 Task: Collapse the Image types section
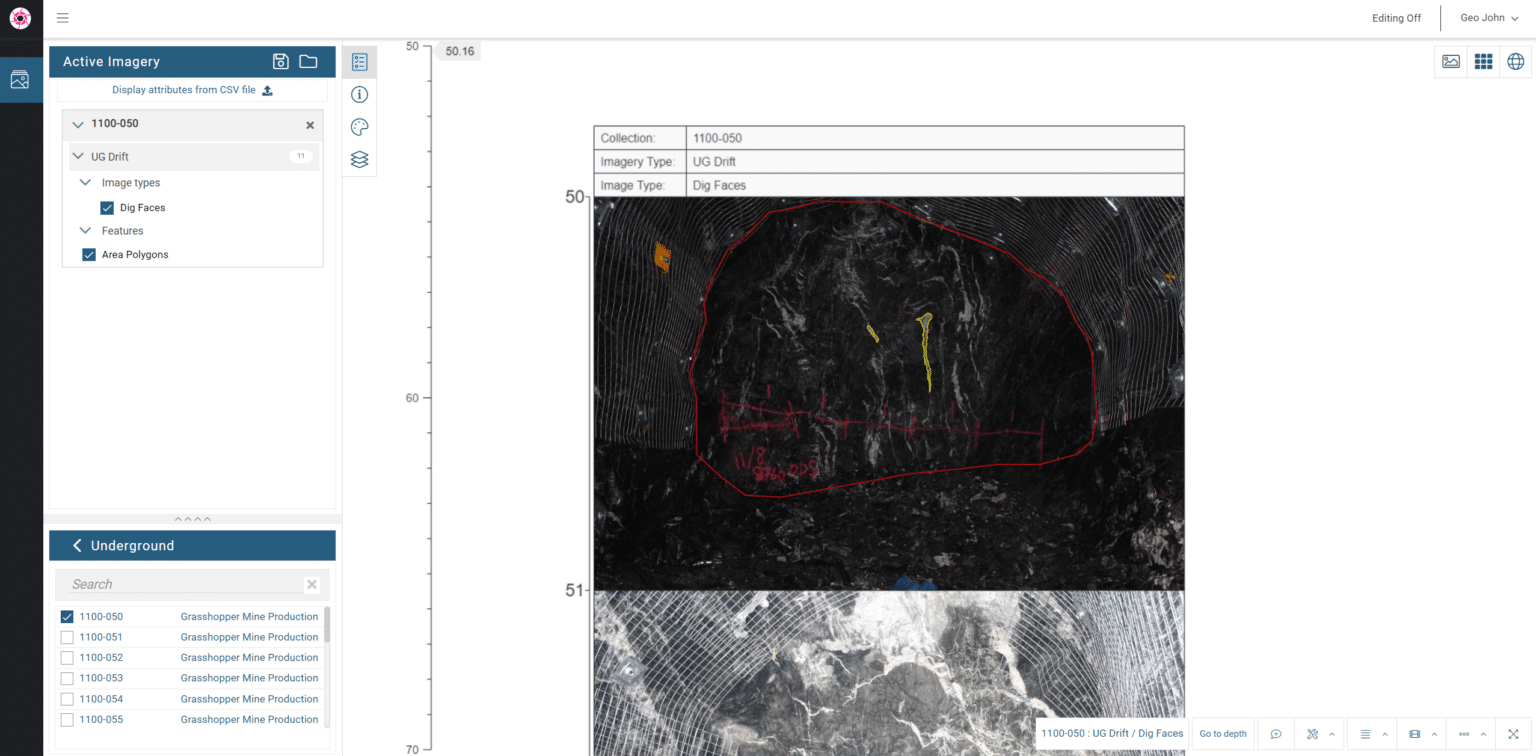(86, 183)
